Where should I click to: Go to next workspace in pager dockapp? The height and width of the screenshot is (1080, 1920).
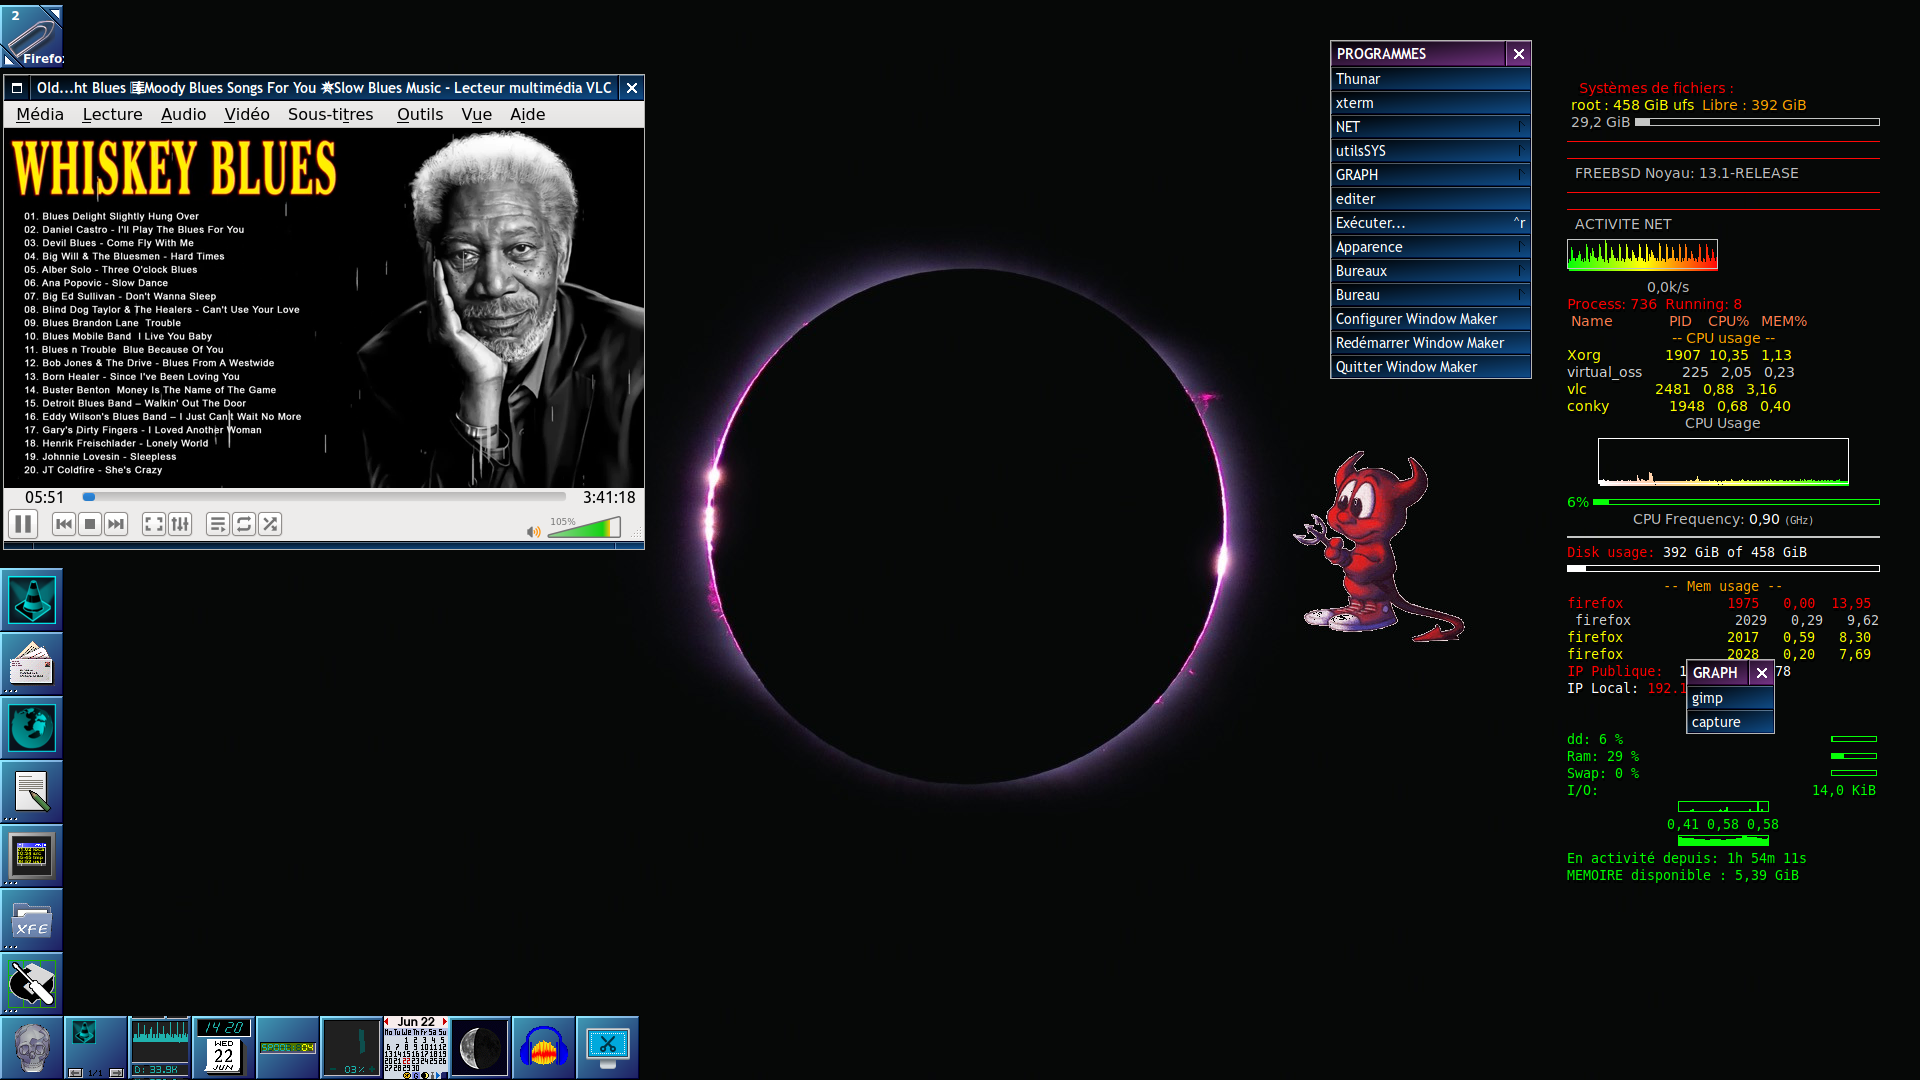click(x=116, y=1073)
